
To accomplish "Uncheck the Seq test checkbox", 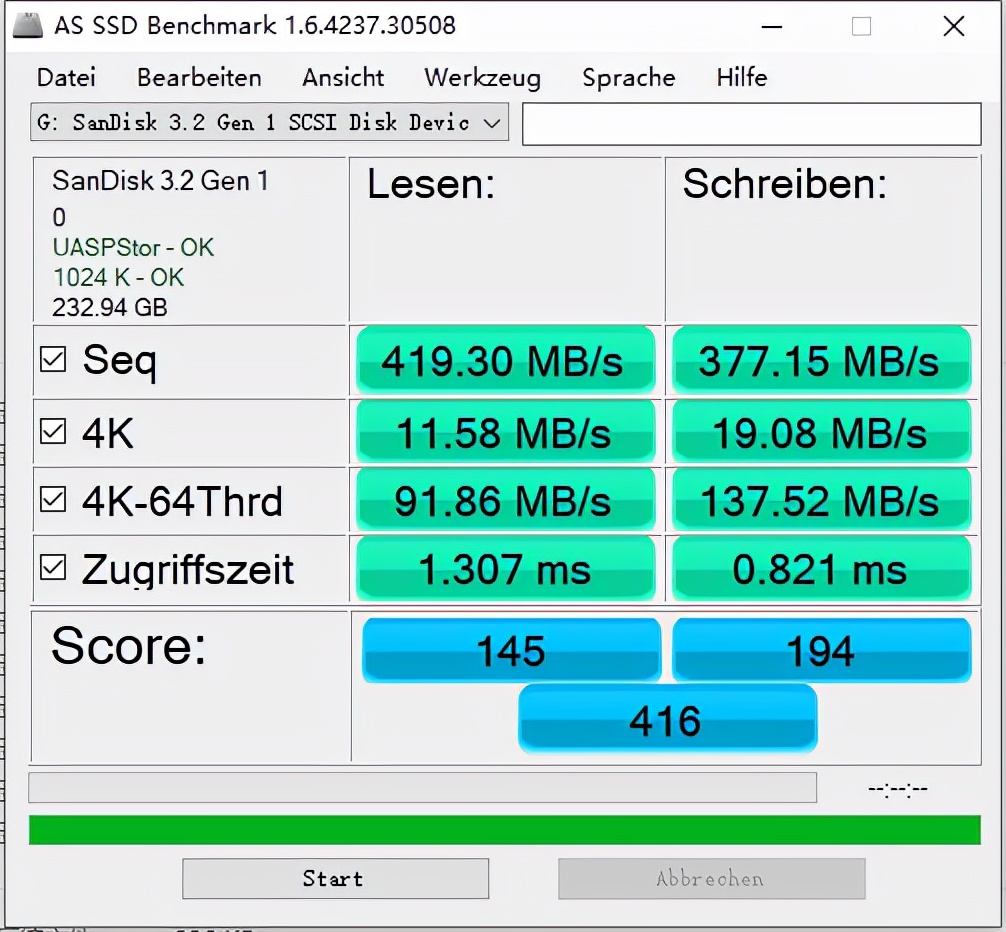I will (x=54, y=360).
